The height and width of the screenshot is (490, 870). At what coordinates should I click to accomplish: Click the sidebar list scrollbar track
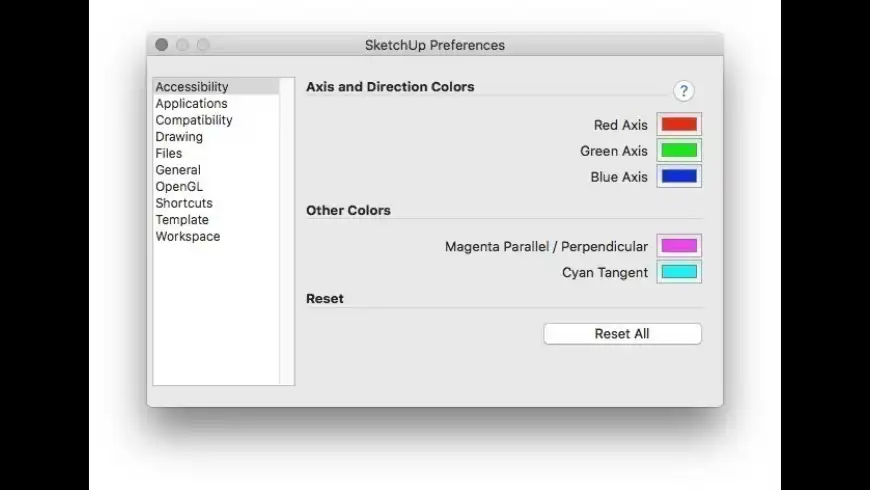287,230
